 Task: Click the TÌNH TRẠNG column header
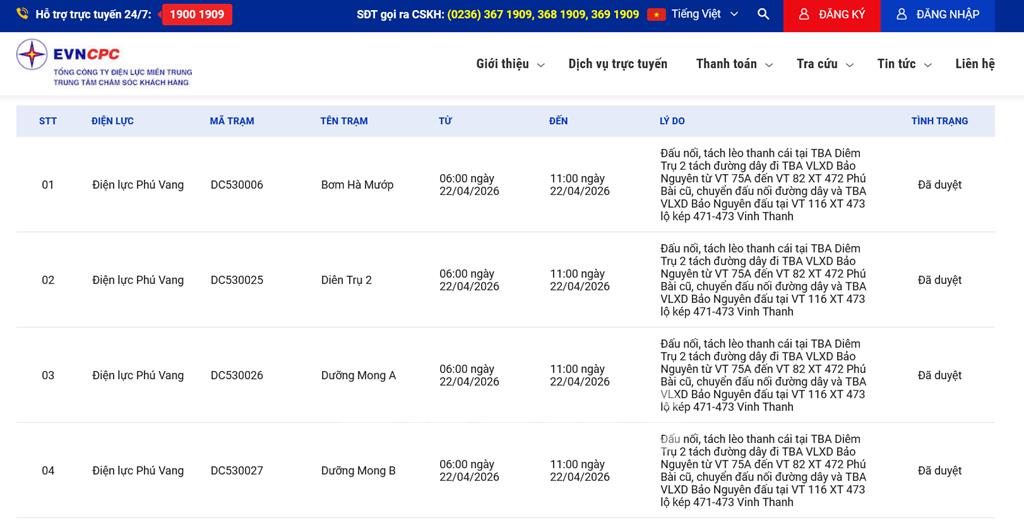click(x=939, y=121)
